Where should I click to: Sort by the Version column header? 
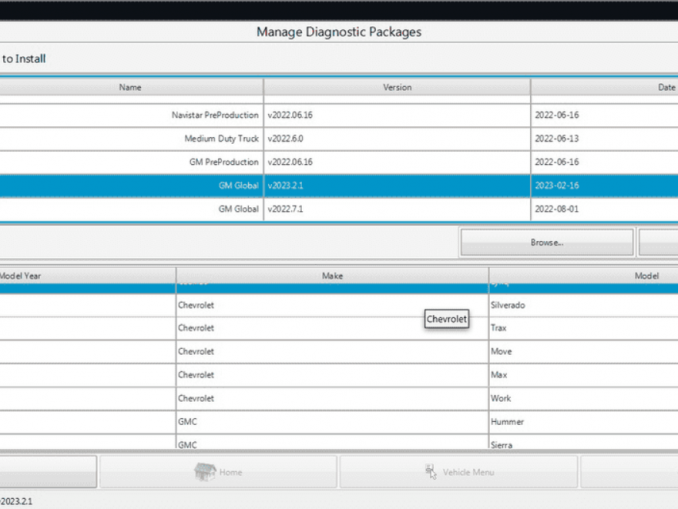coord(397,88)
